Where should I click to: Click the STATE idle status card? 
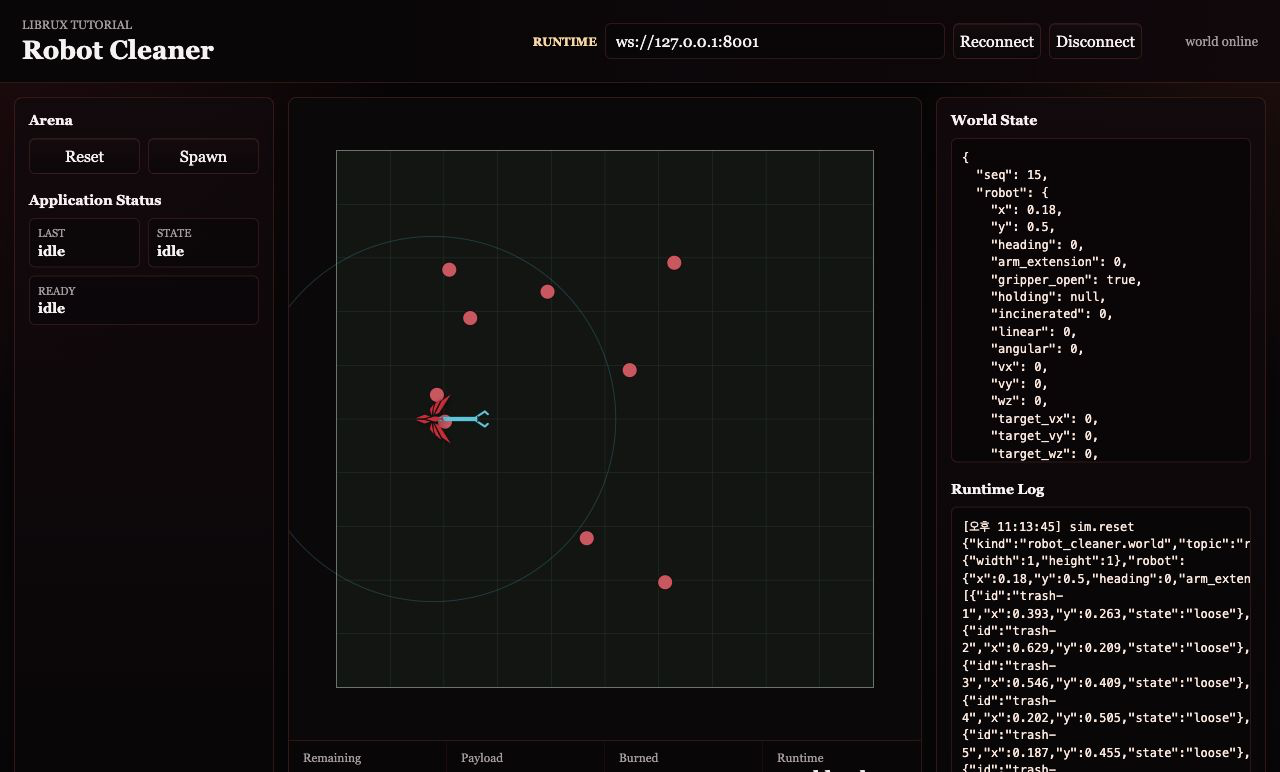click(x=203, y=243)
